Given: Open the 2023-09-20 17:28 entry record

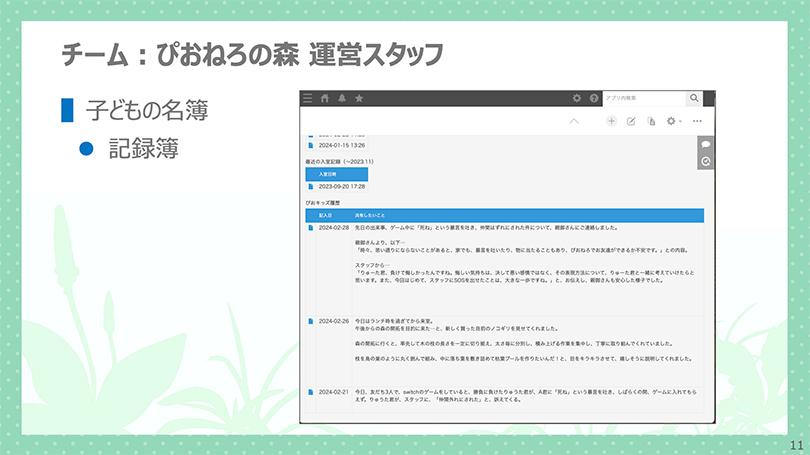Looking at the screenshot, I should (x=311, y=186).
